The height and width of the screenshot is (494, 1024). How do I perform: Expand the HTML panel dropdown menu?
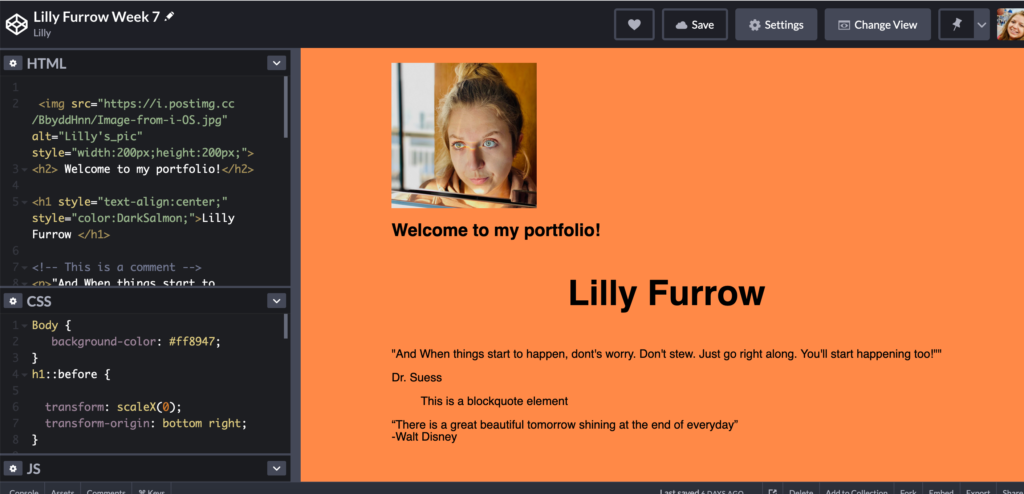(x=277, y=63)
